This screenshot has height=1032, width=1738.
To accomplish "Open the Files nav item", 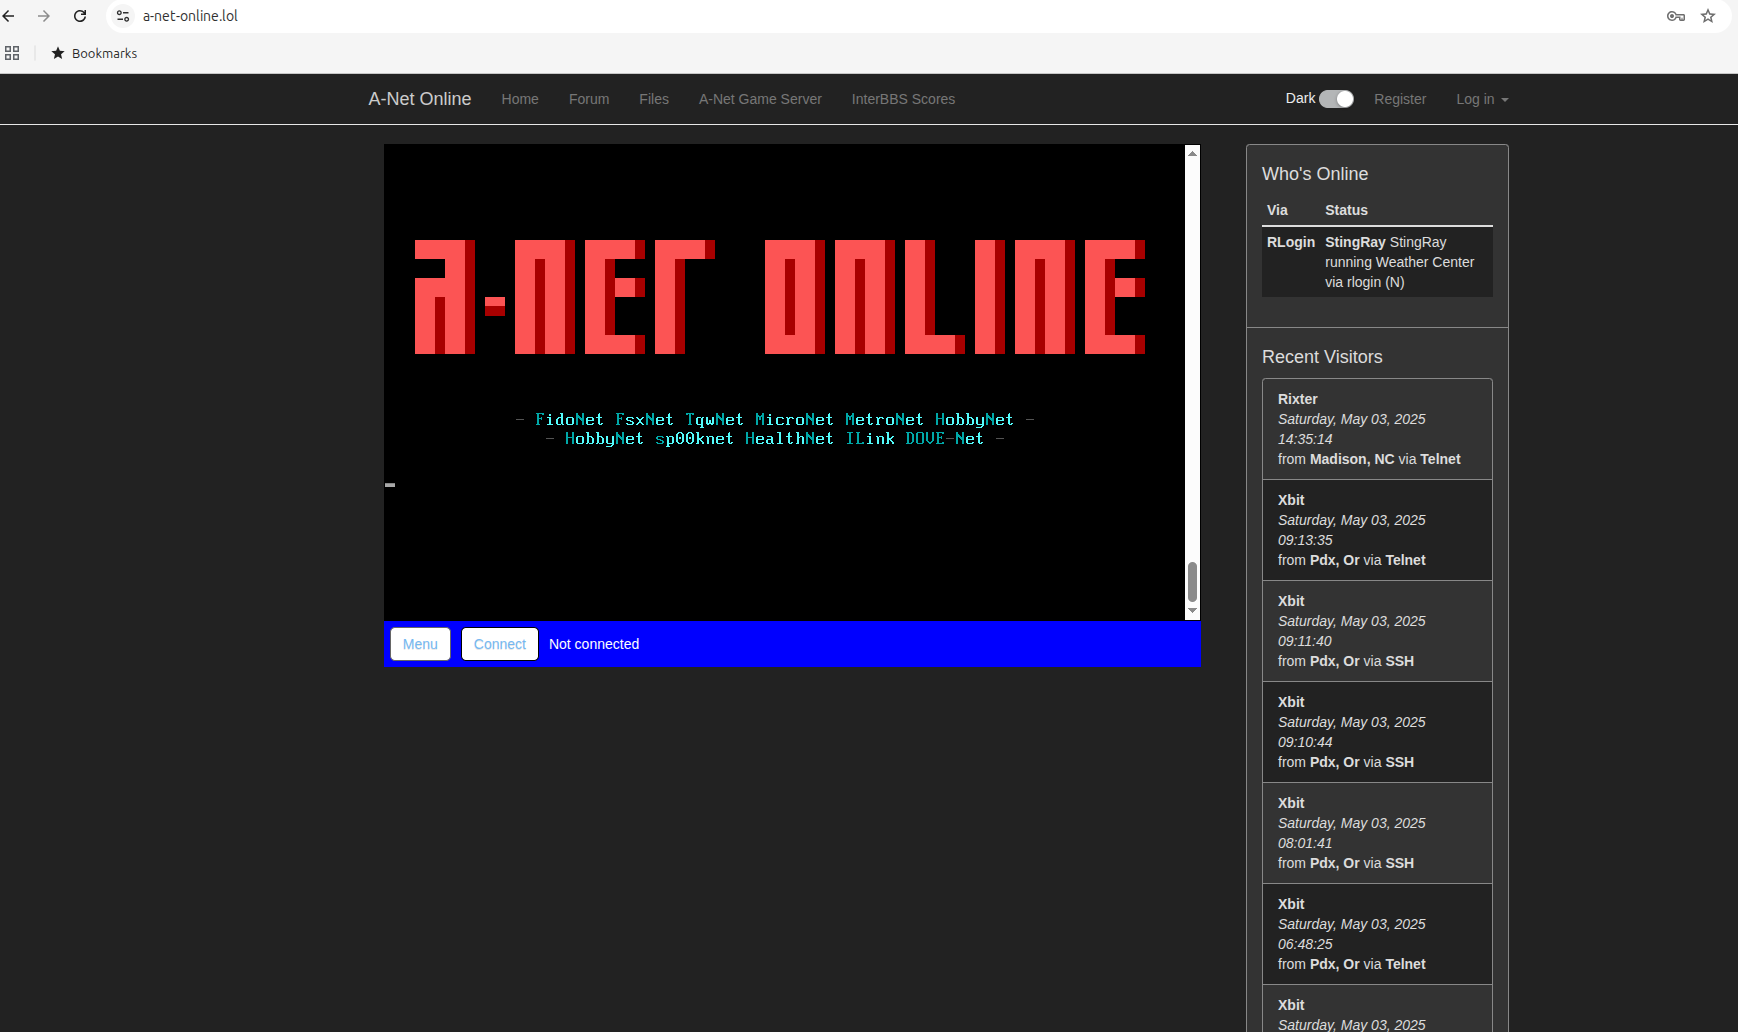I will point(654,99).
